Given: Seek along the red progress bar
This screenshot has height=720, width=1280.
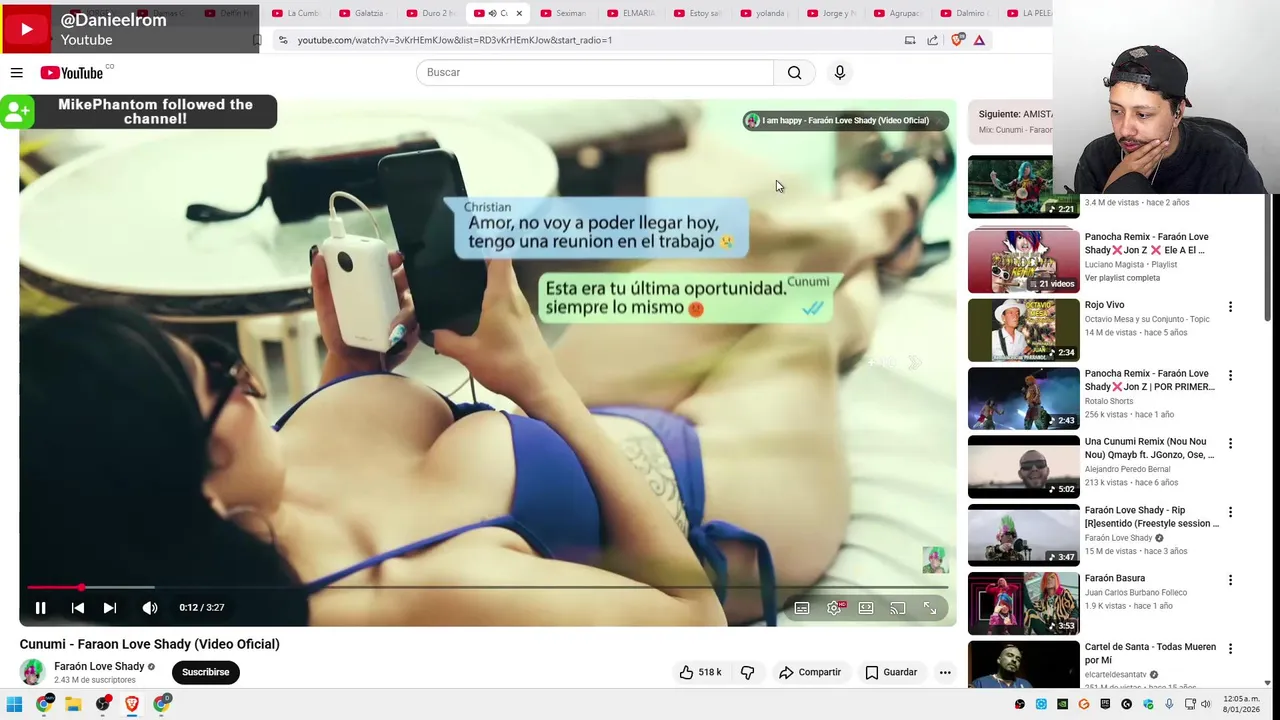Looking at the screenshot, I should (x=487, y=587).
